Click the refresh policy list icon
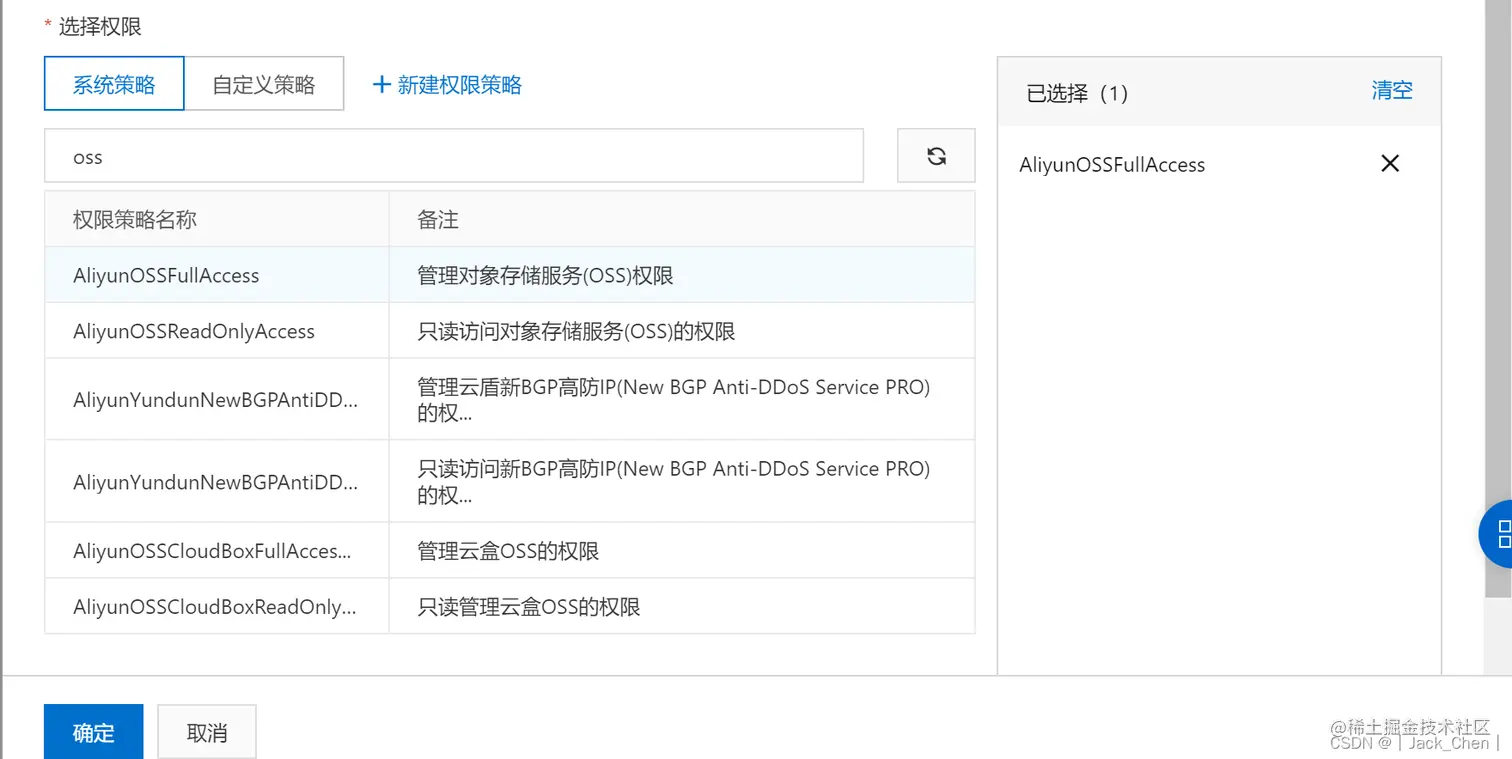The width and height of the screenshot is (1512, 759). click(x=936, y=156)
